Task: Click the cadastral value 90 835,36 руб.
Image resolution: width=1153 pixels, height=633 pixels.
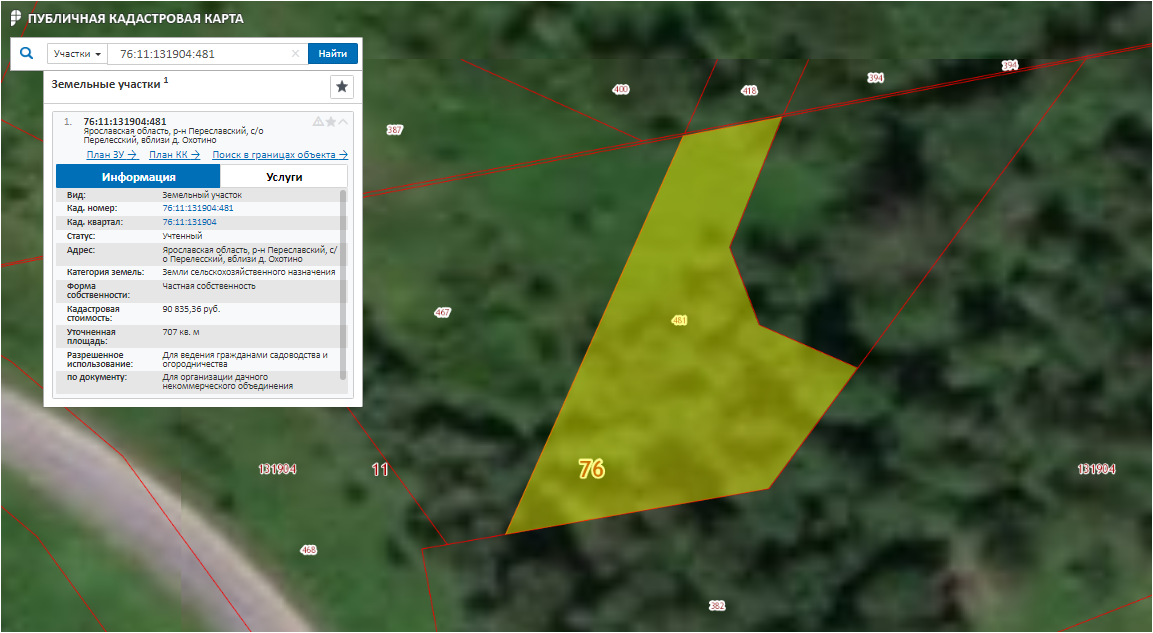Action: point(191,310)
